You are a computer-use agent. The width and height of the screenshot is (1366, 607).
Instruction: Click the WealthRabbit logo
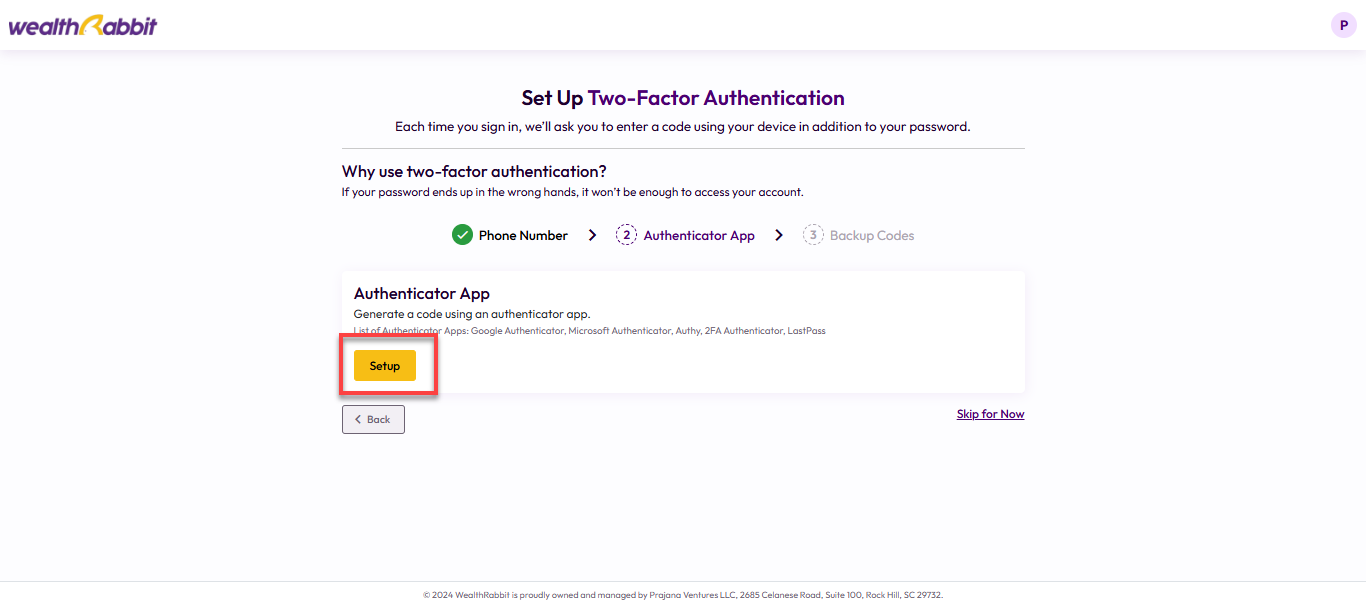83,25
